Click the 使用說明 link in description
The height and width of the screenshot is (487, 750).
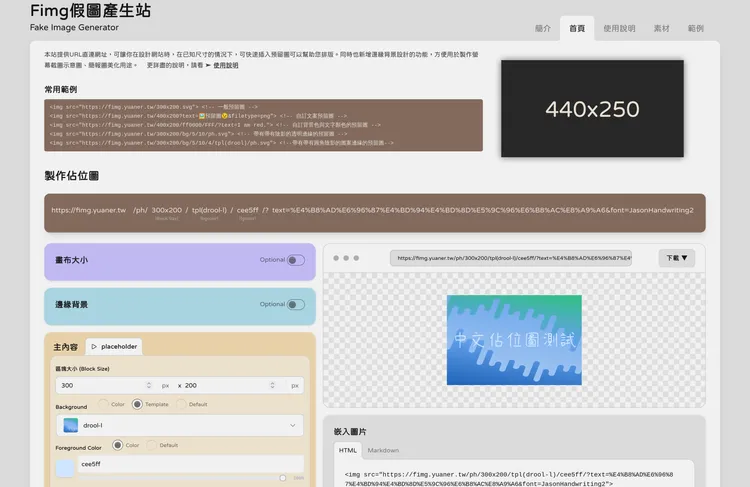pos(225,65)
